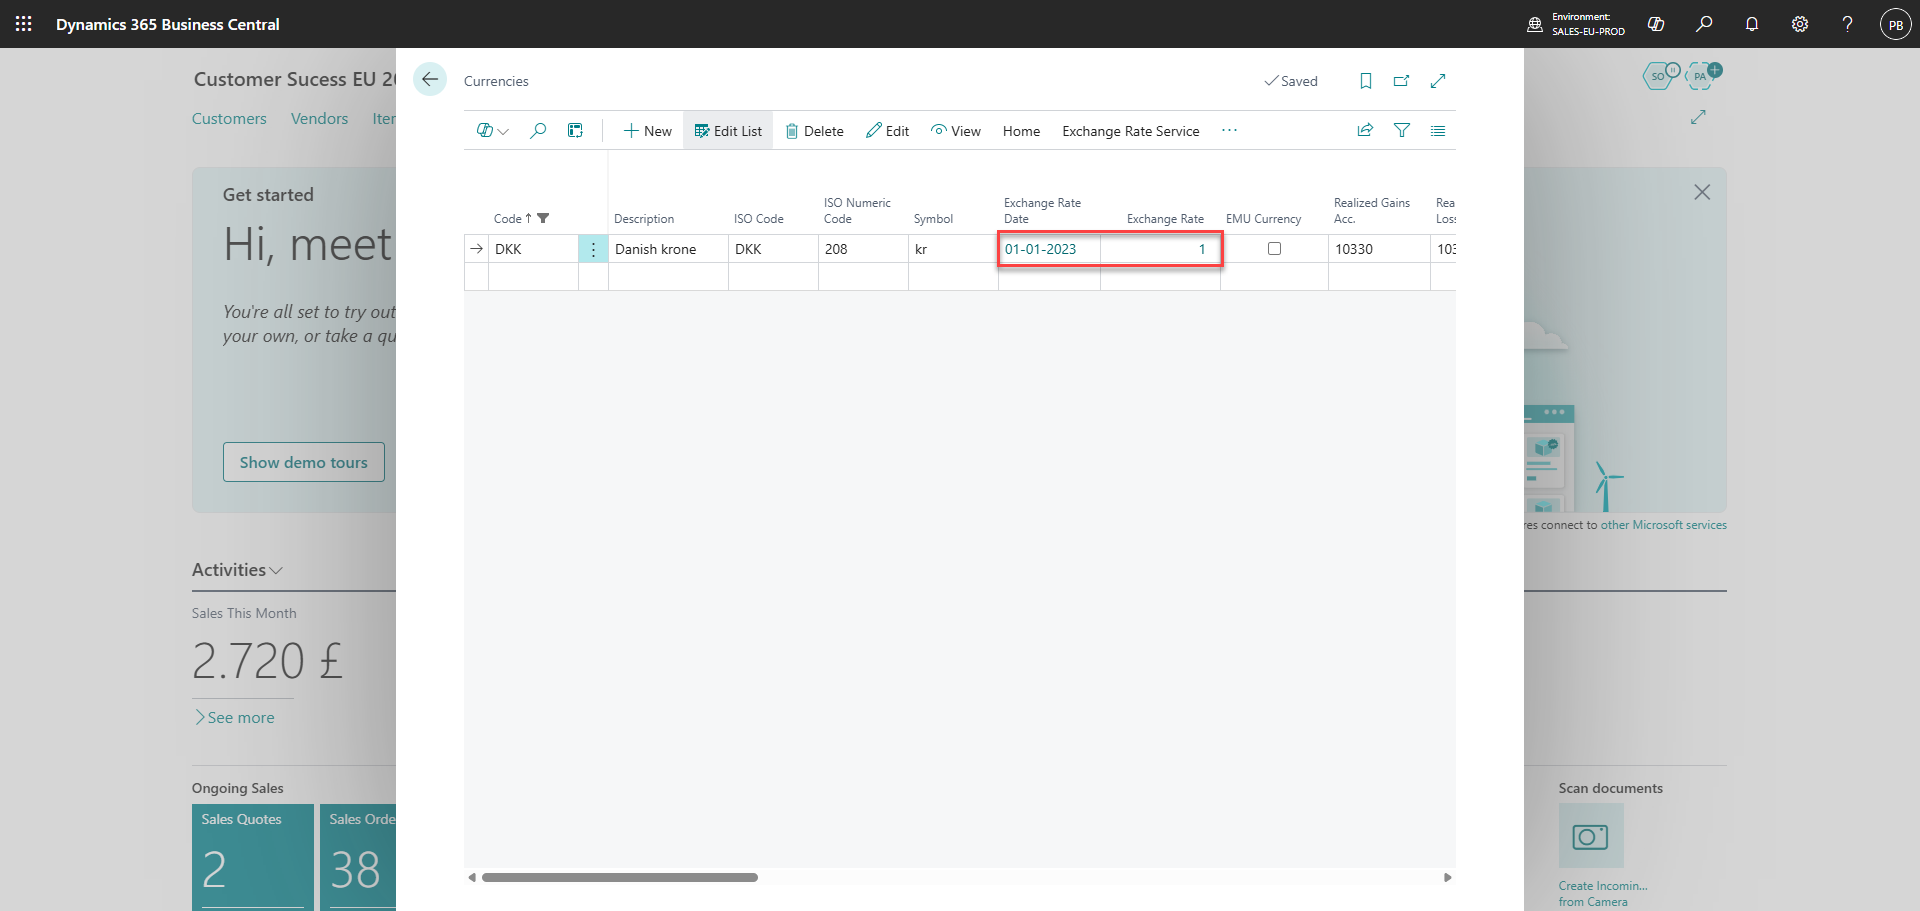Viewport: 1920px width, 911px height.
Task: Click the Realized Gains Acc. 10330 cell
Action: point(1379,249)
